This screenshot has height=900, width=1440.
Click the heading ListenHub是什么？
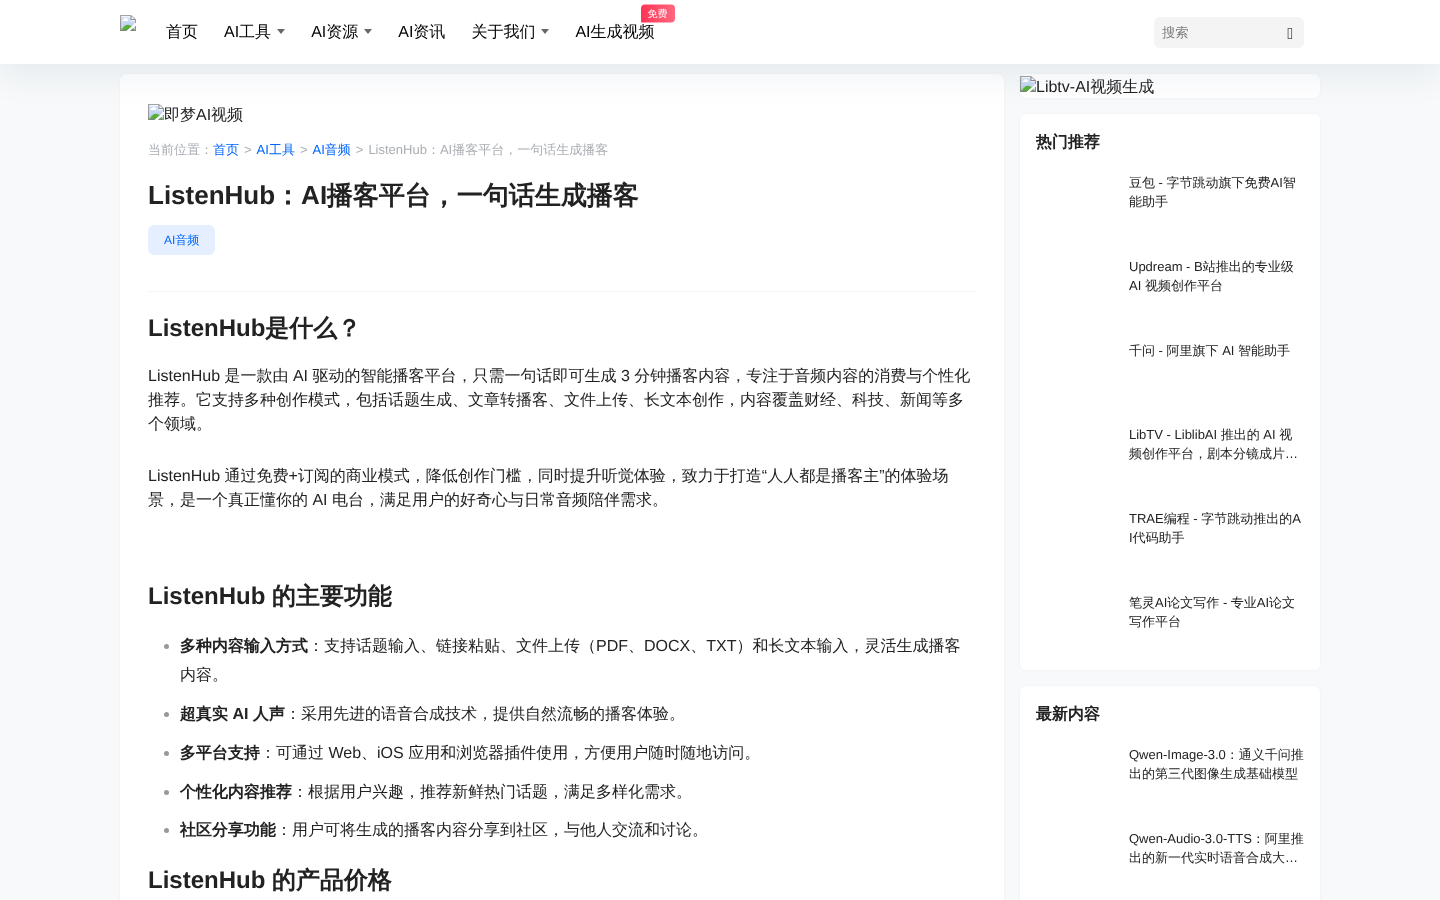pyautogui.click(x=253, y=328)
